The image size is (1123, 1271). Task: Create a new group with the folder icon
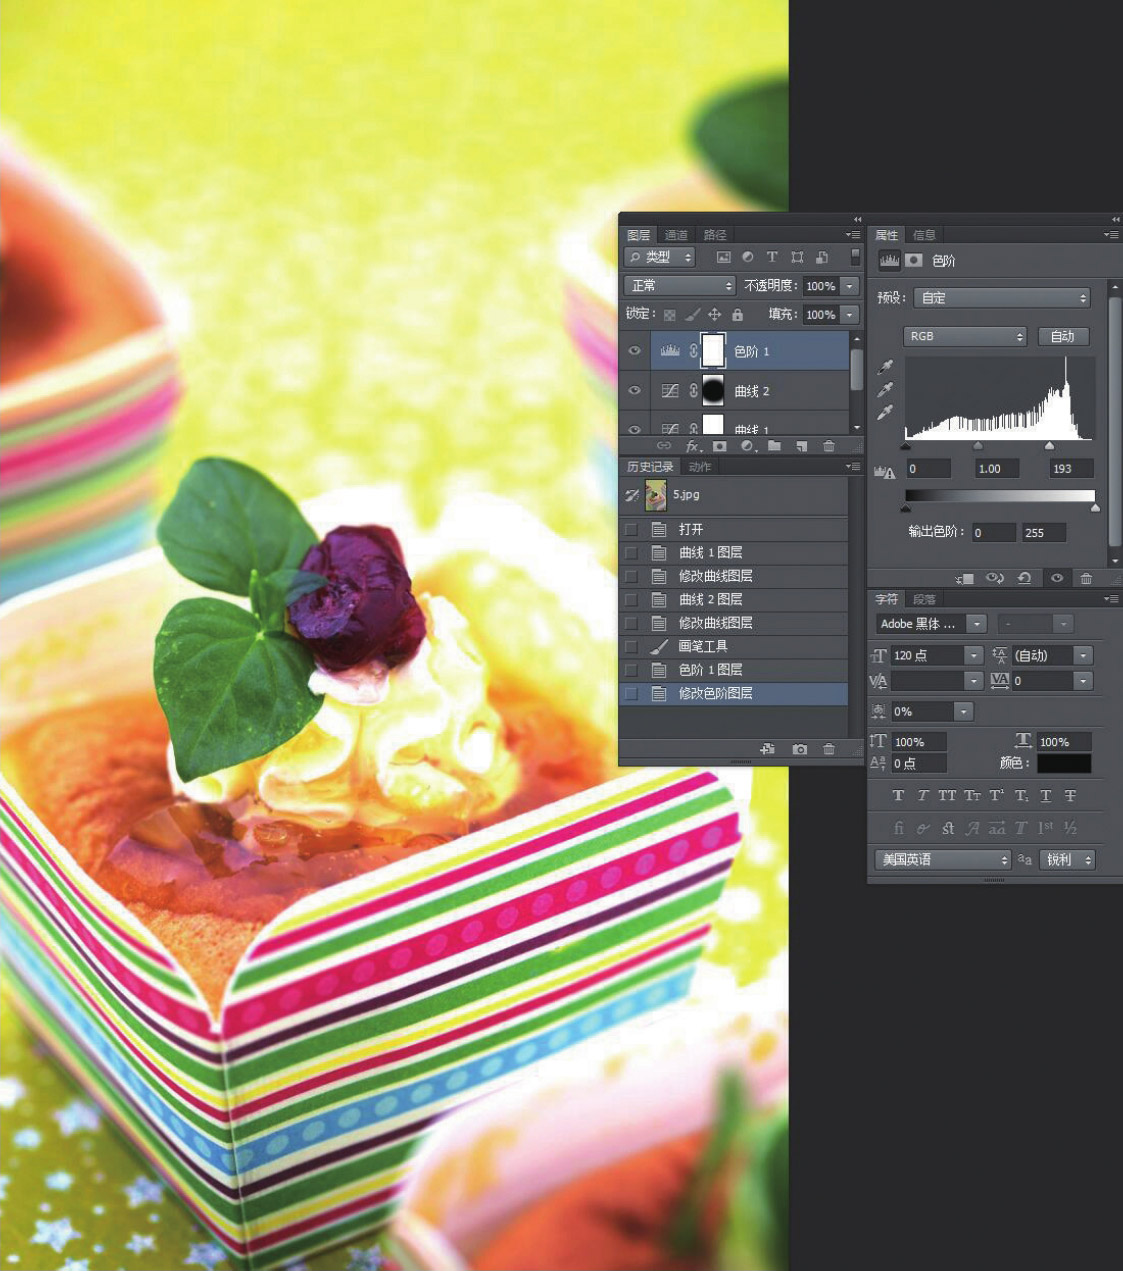tap(774, 446)
